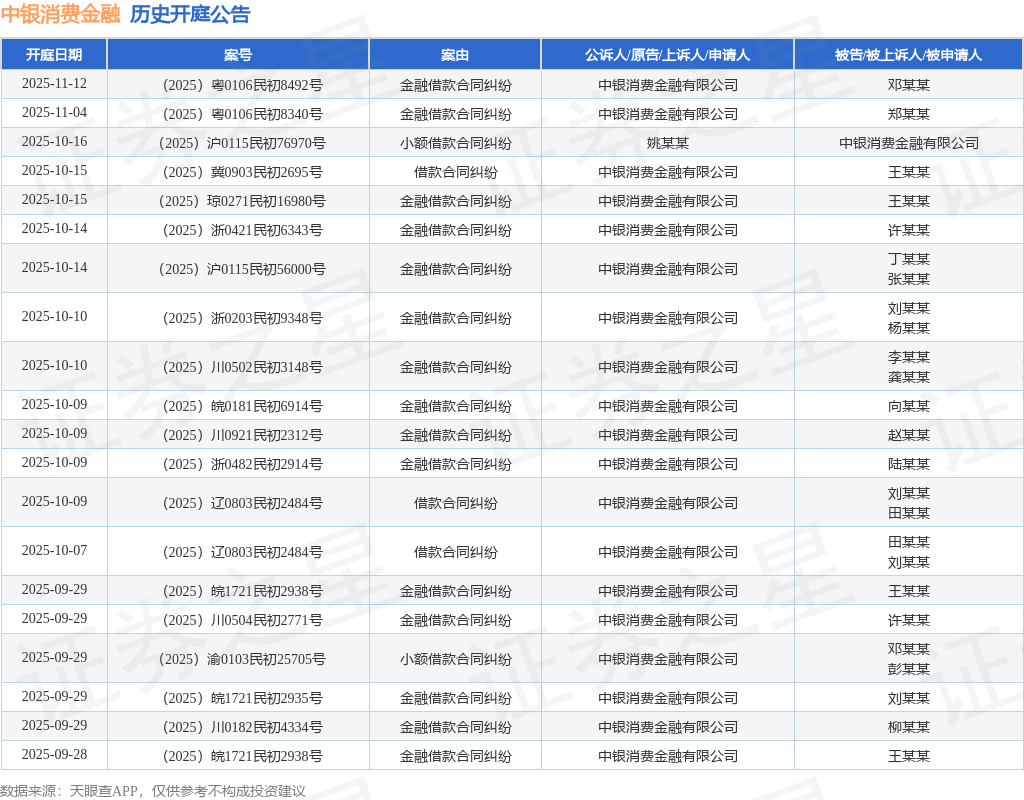Click defendant 向某某

point(908,406)
